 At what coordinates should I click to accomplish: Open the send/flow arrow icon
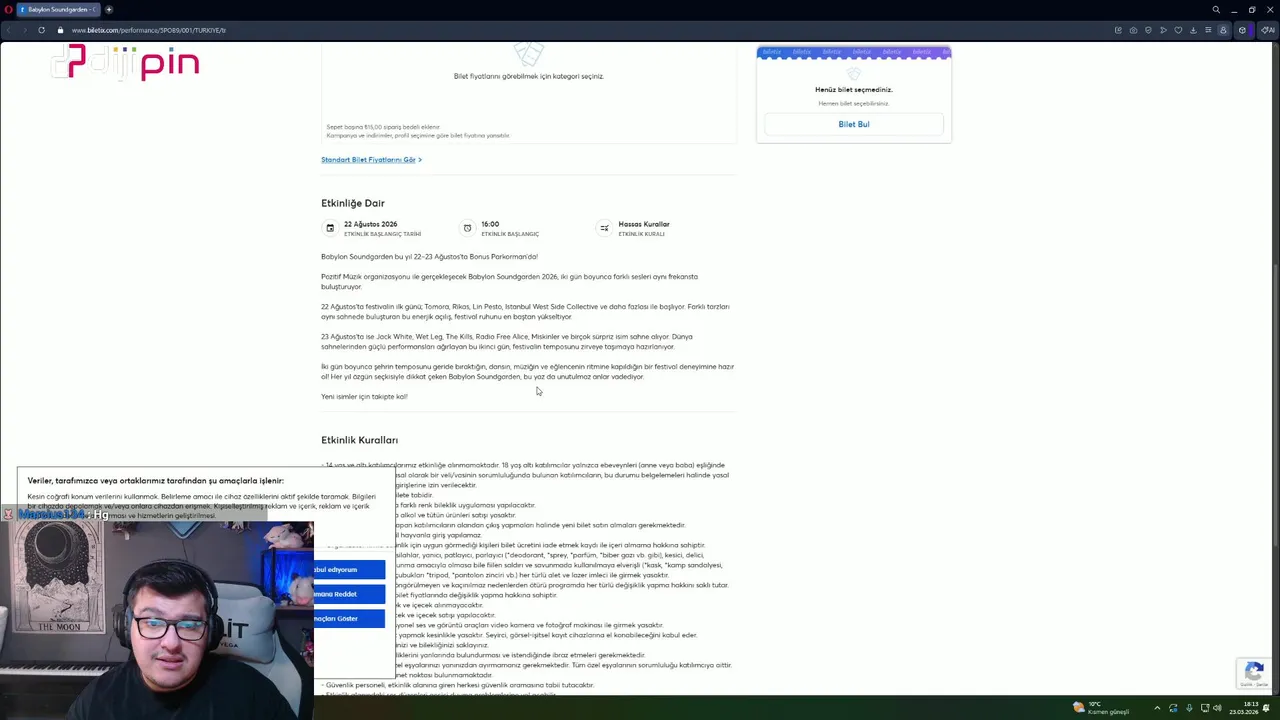[1163, 30]
